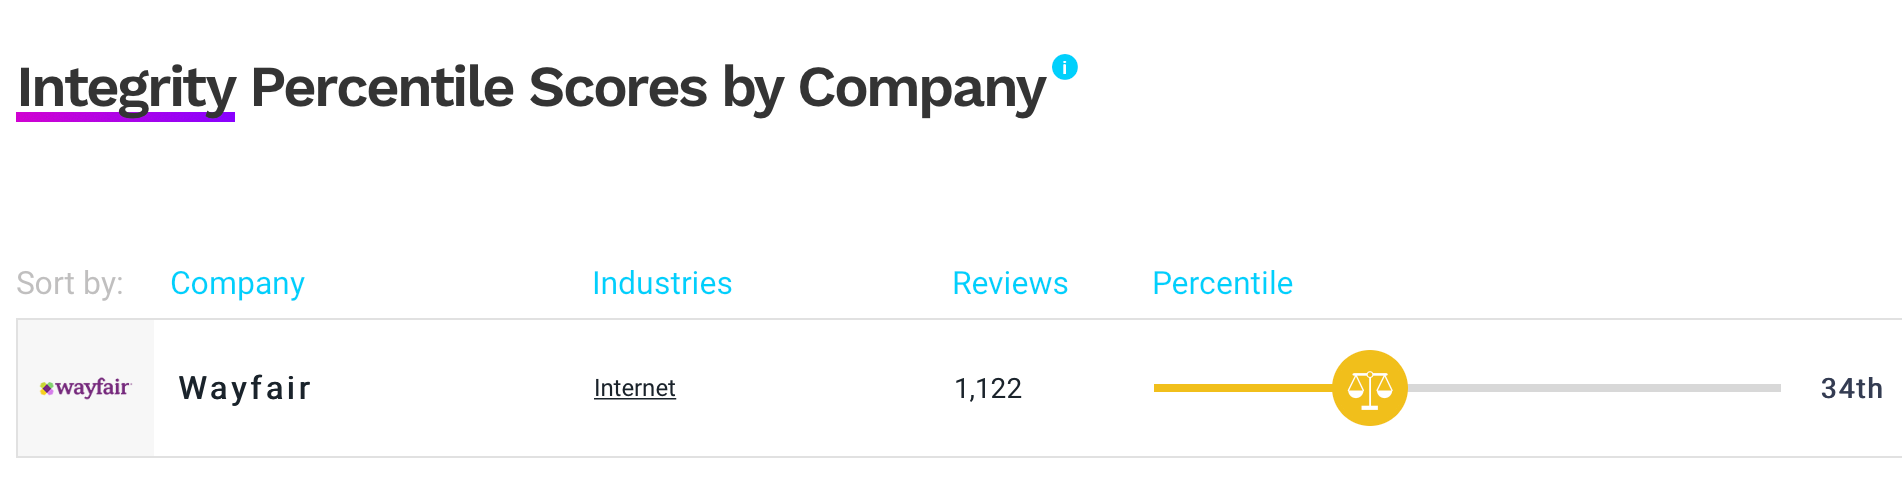Sort the list by Company

237,283
